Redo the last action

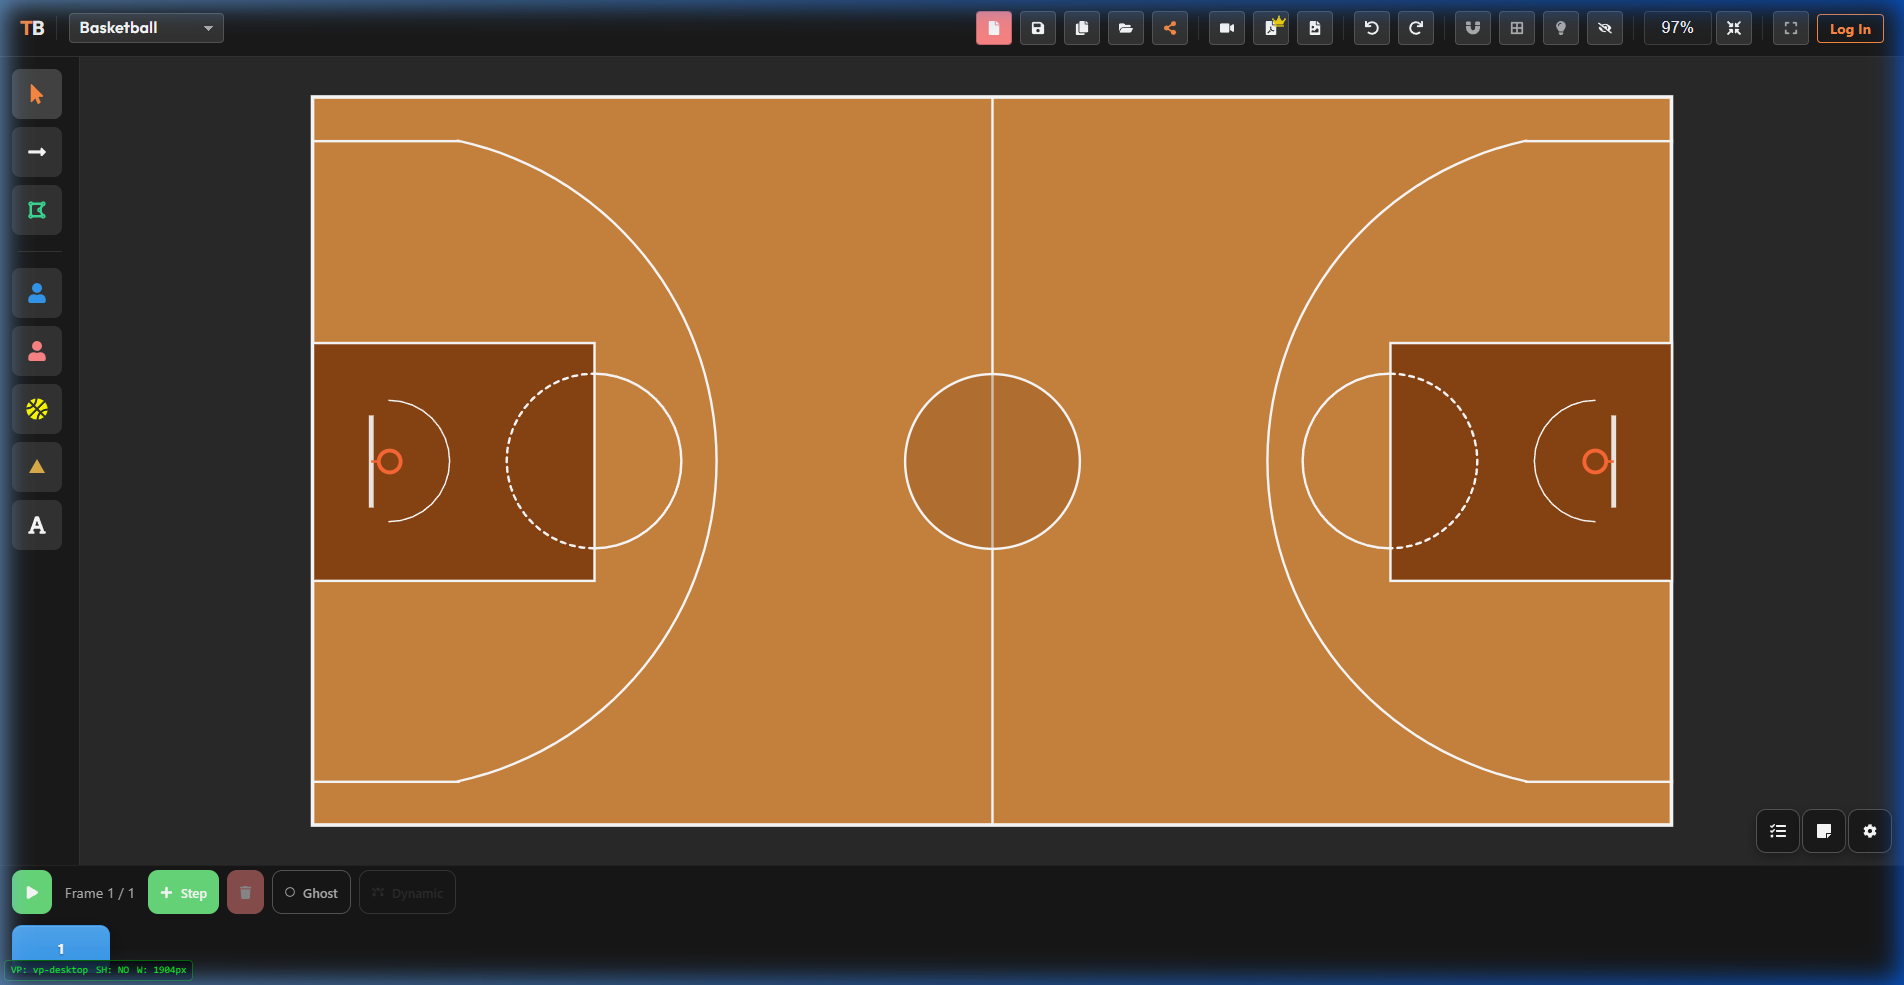click(1416, 28)
